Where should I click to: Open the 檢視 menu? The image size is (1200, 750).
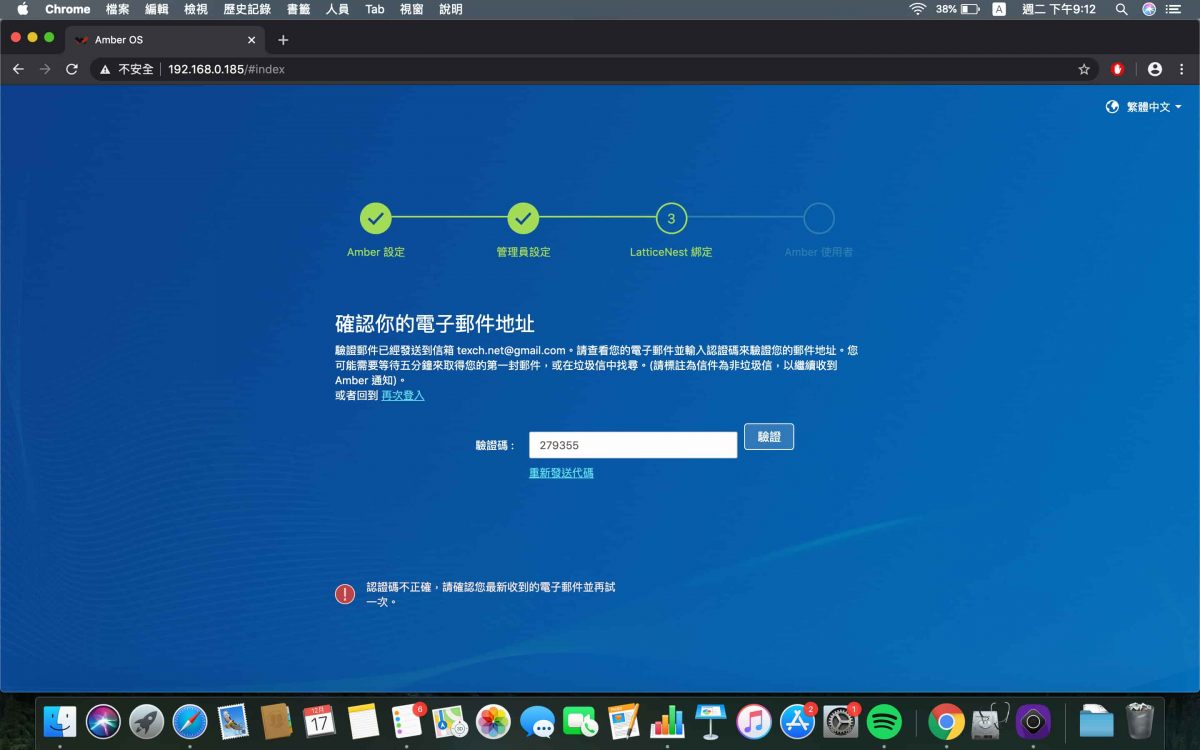pos(196,9)
